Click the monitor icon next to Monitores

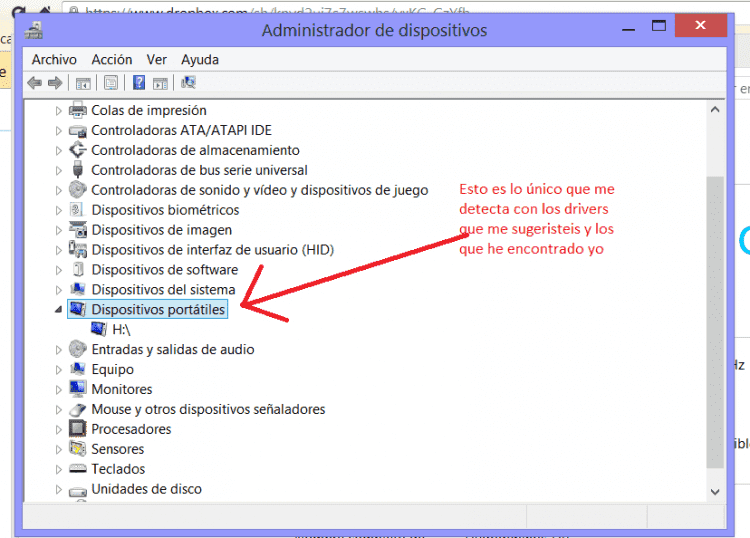coord(77,389)
